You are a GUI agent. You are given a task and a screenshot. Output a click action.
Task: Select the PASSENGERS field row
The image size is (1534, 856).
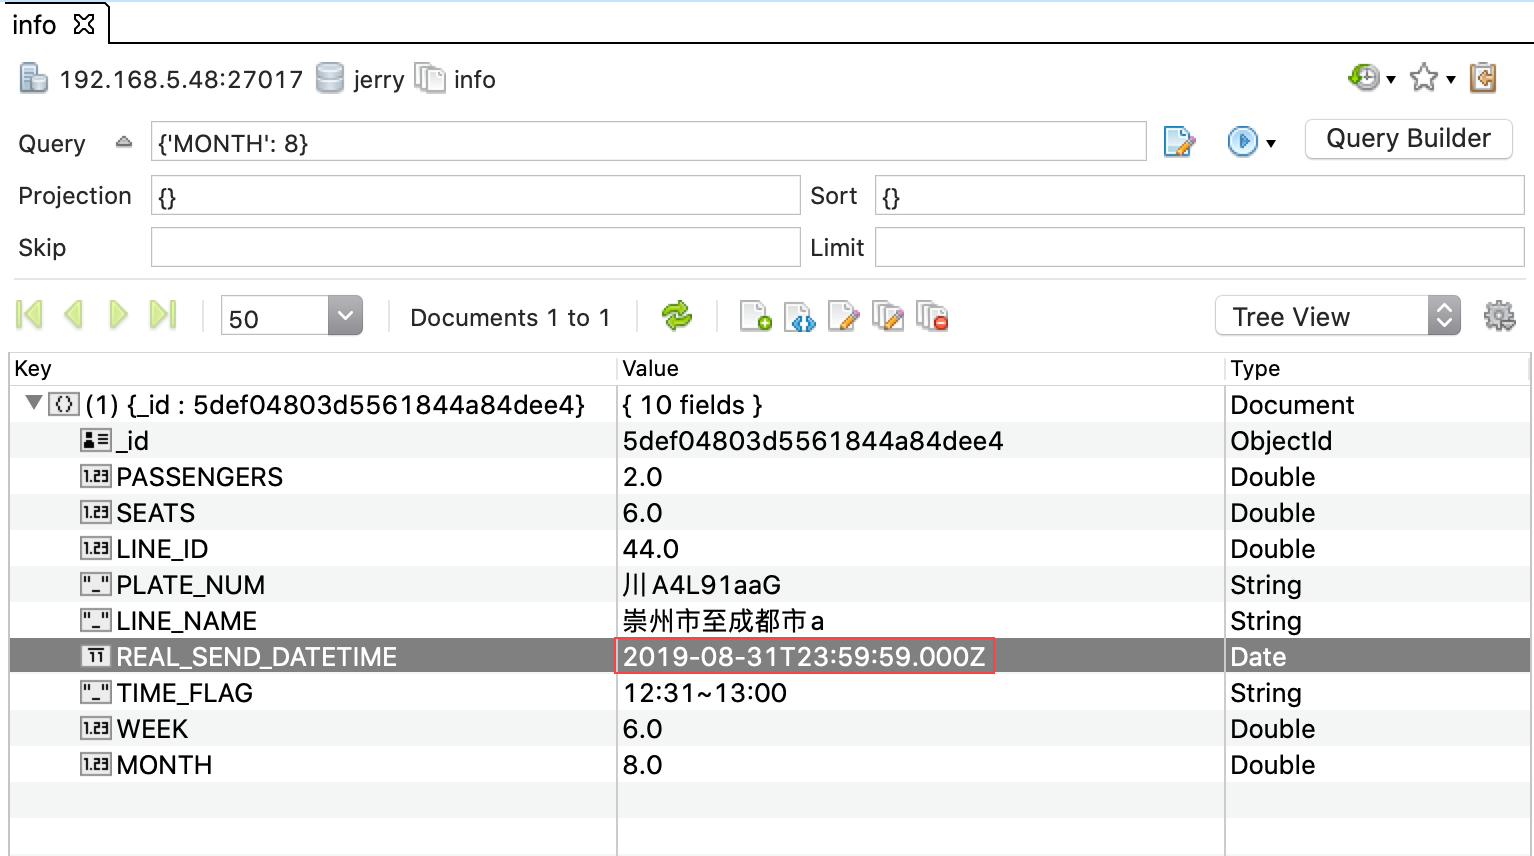coord(770,476)
